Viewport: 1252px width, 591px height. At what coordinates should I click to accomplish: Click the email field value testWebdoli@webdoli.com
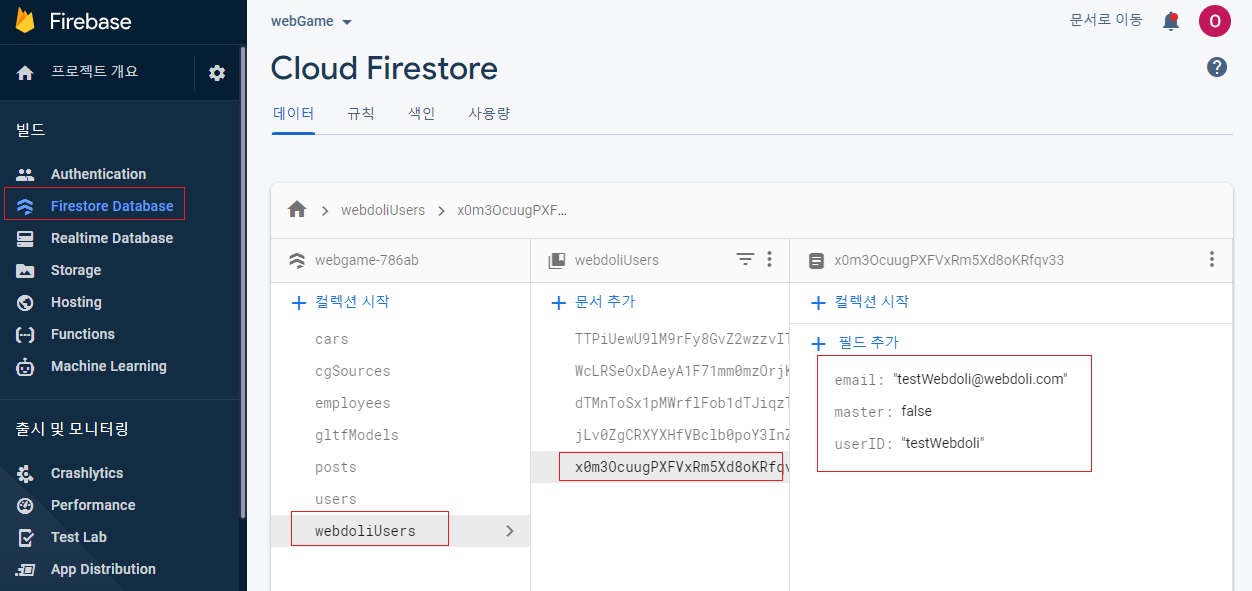tap(980, 380)
